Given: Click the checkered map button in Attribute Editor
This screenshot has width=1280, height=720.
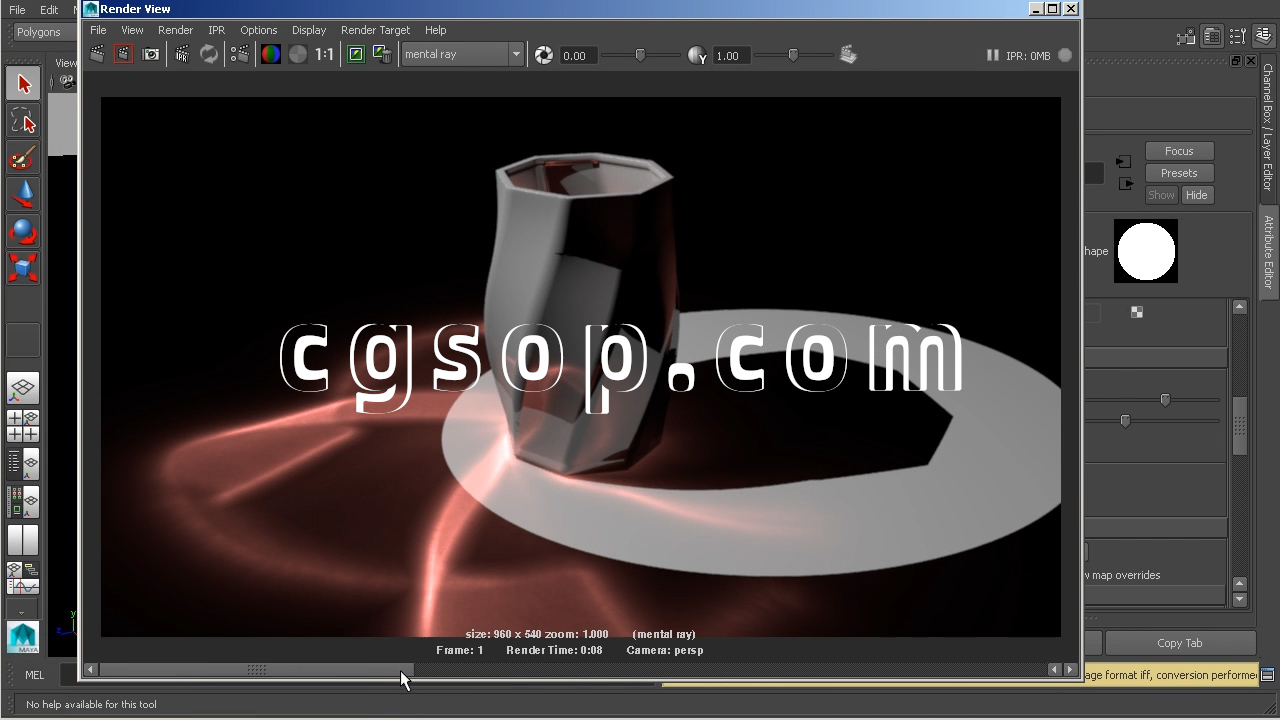Looking at the screenshot, I should coord(1137,312).
